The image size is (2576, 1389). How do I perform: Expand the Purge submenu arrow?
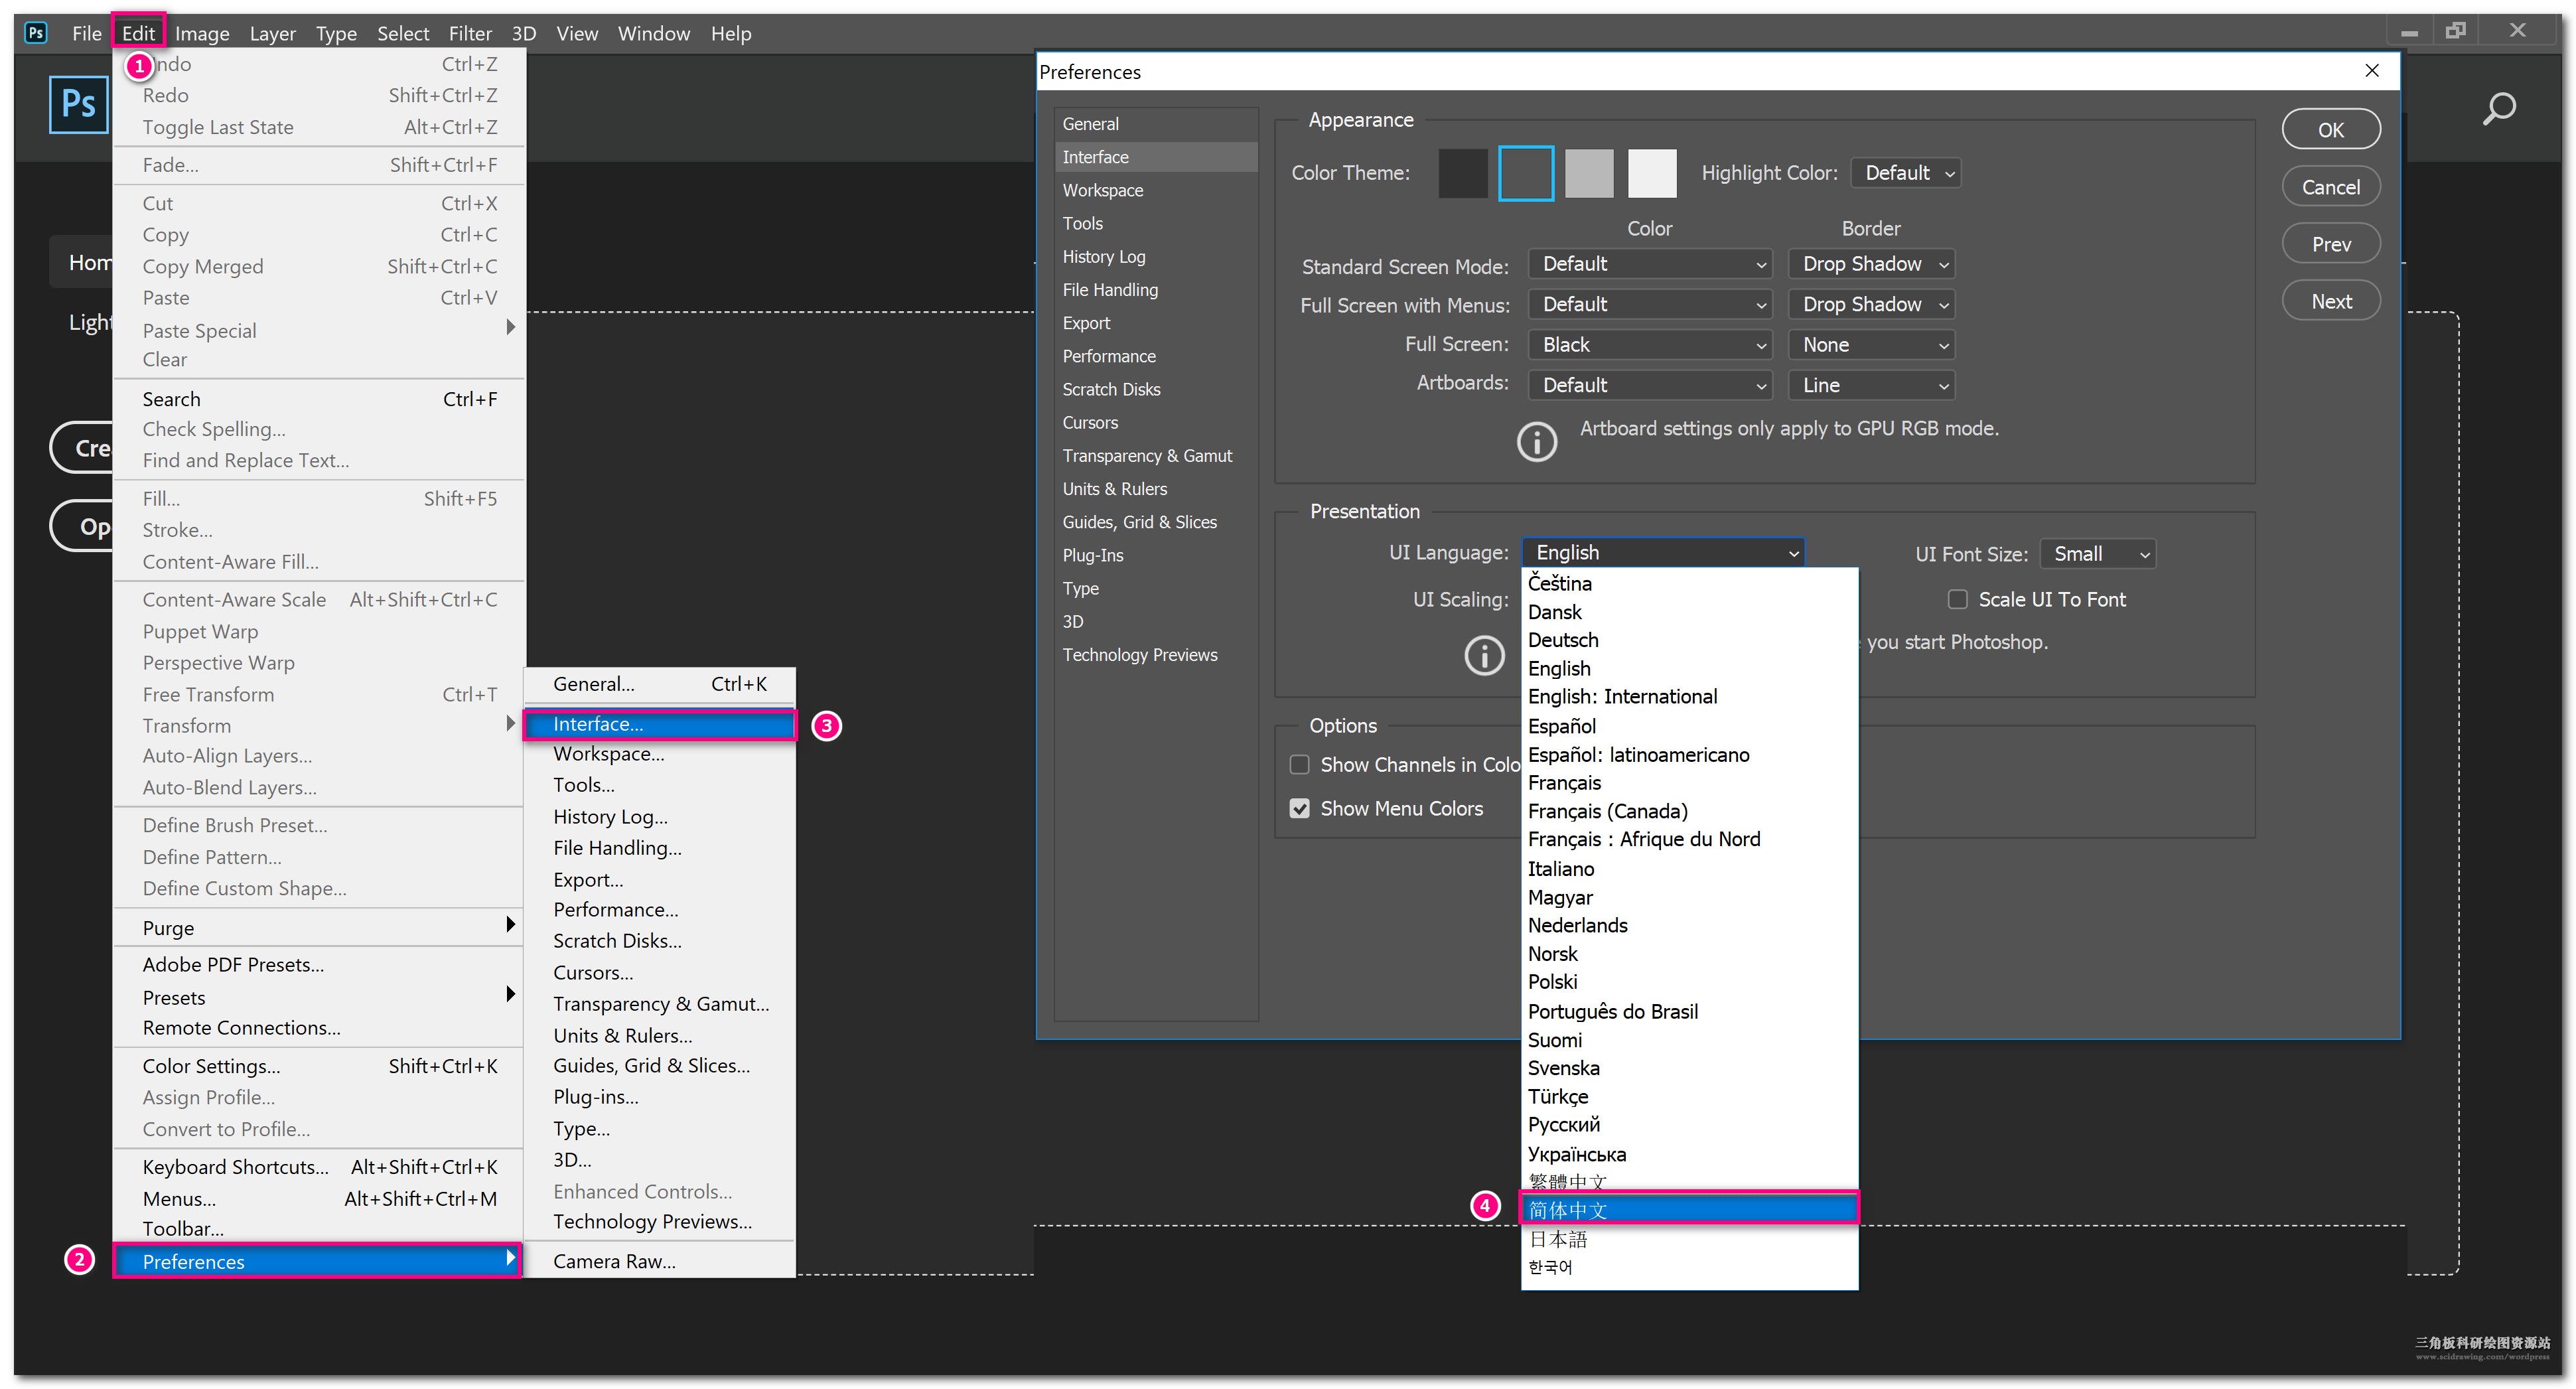(510, 925)
